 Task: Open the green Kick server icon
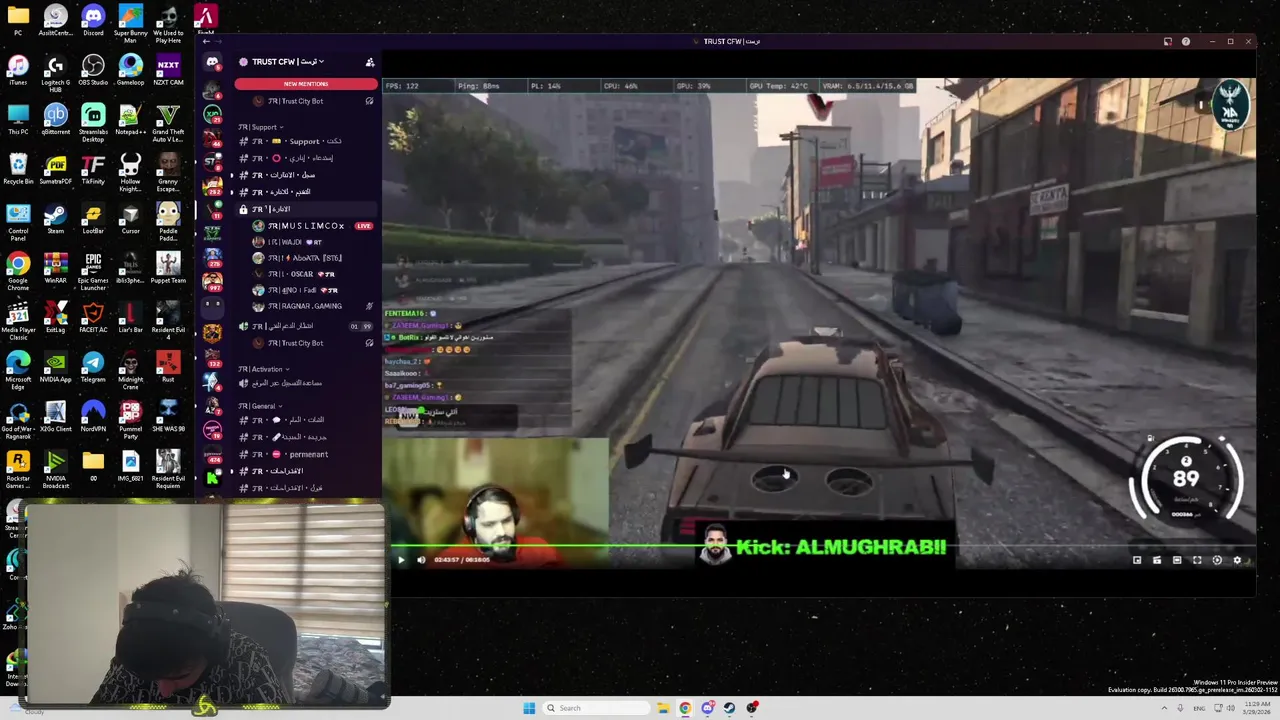click(212, 478)
